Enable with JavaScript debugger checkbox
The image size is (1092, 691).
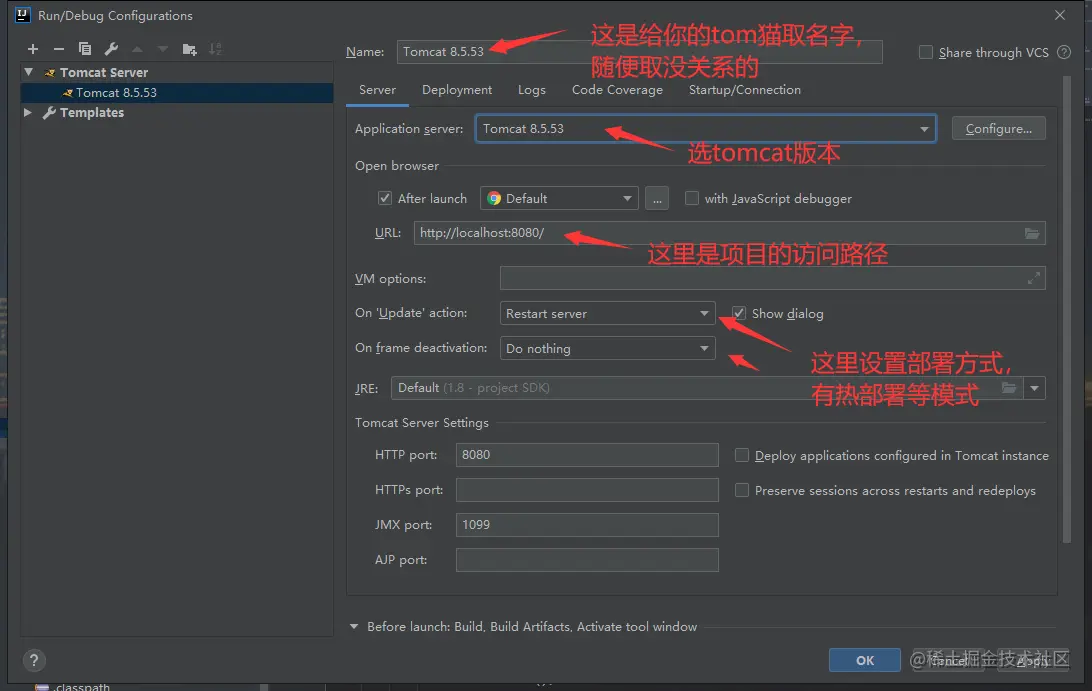[692, 199]
